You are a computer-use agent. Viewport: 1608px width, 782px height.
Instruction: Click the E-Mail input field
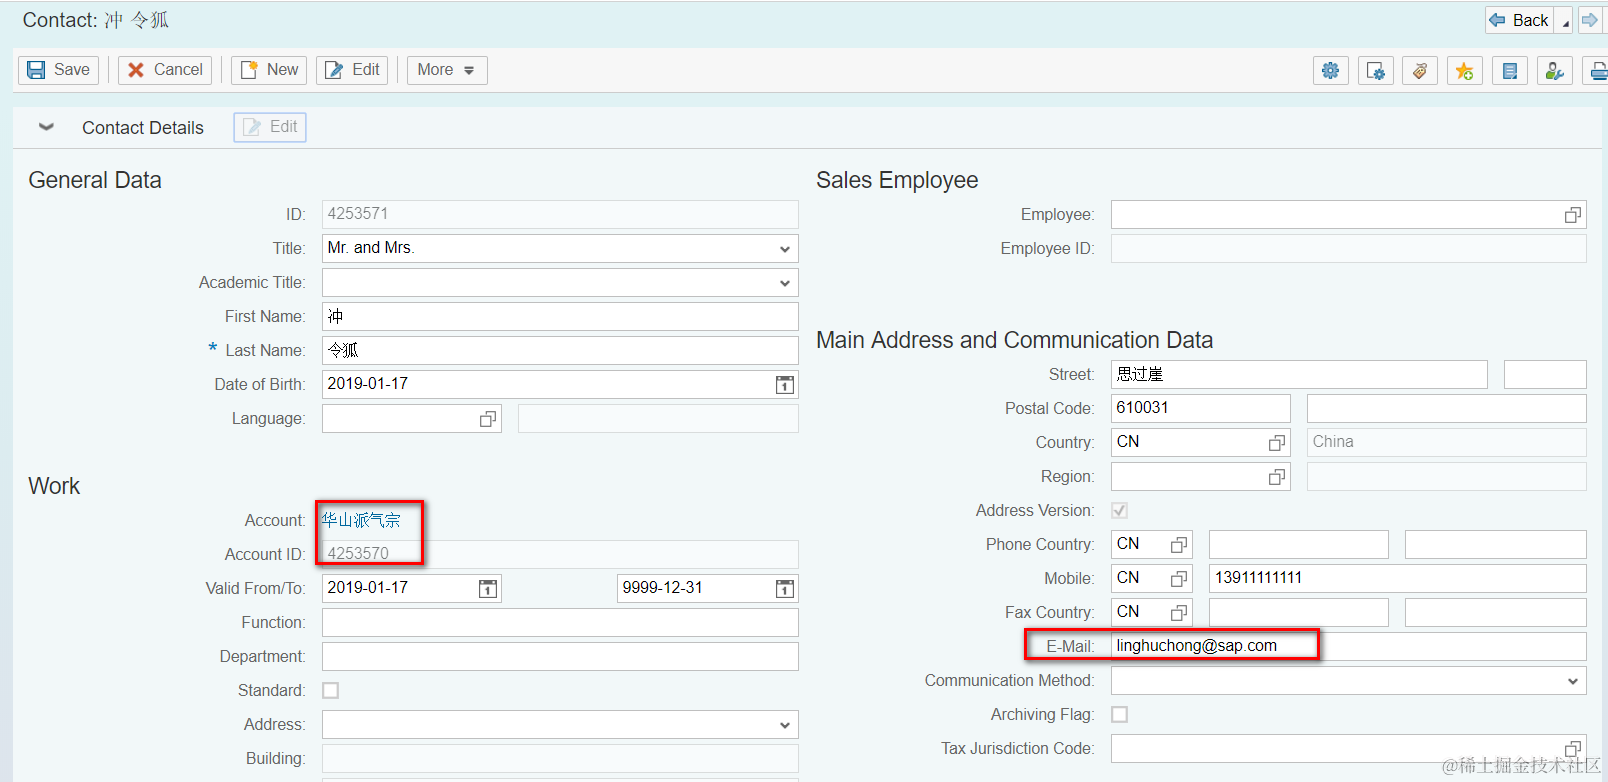coord(1349,647)
